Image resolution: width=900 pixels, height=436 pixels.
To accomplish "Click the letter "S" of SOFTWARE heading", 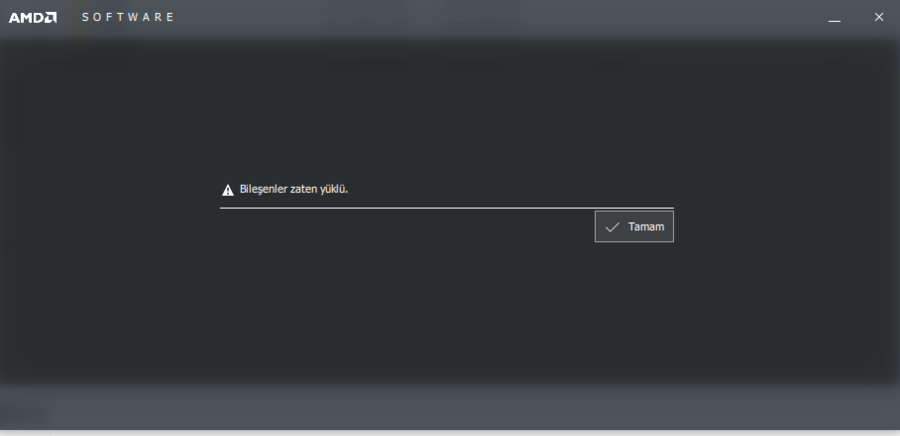I will [86, 17].
